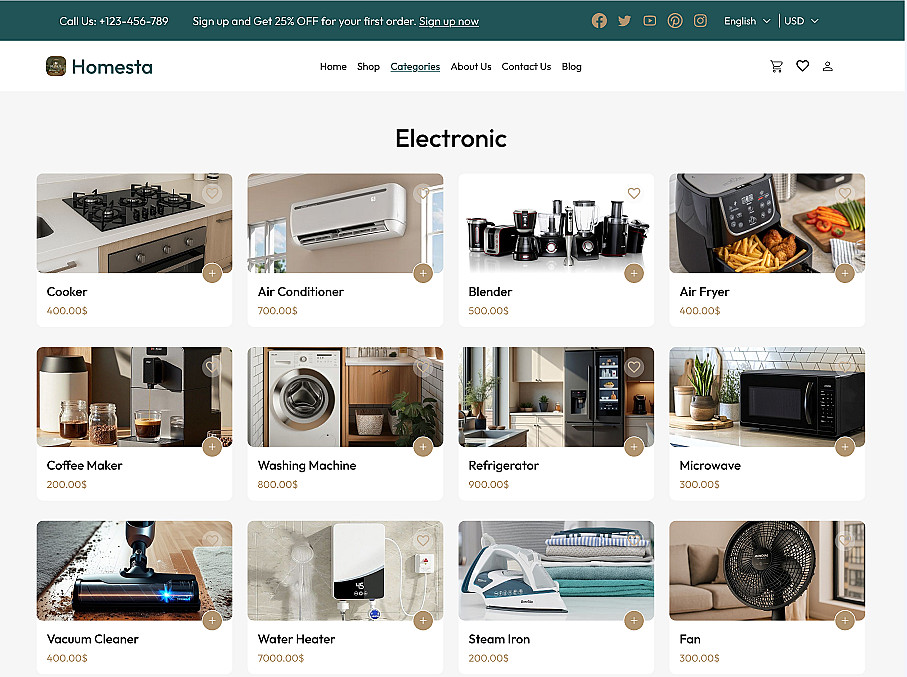The height and width of the screenshot is (677, 907).
Task: Add Cooker to cart with plus button
Action: tap(212, 273)
